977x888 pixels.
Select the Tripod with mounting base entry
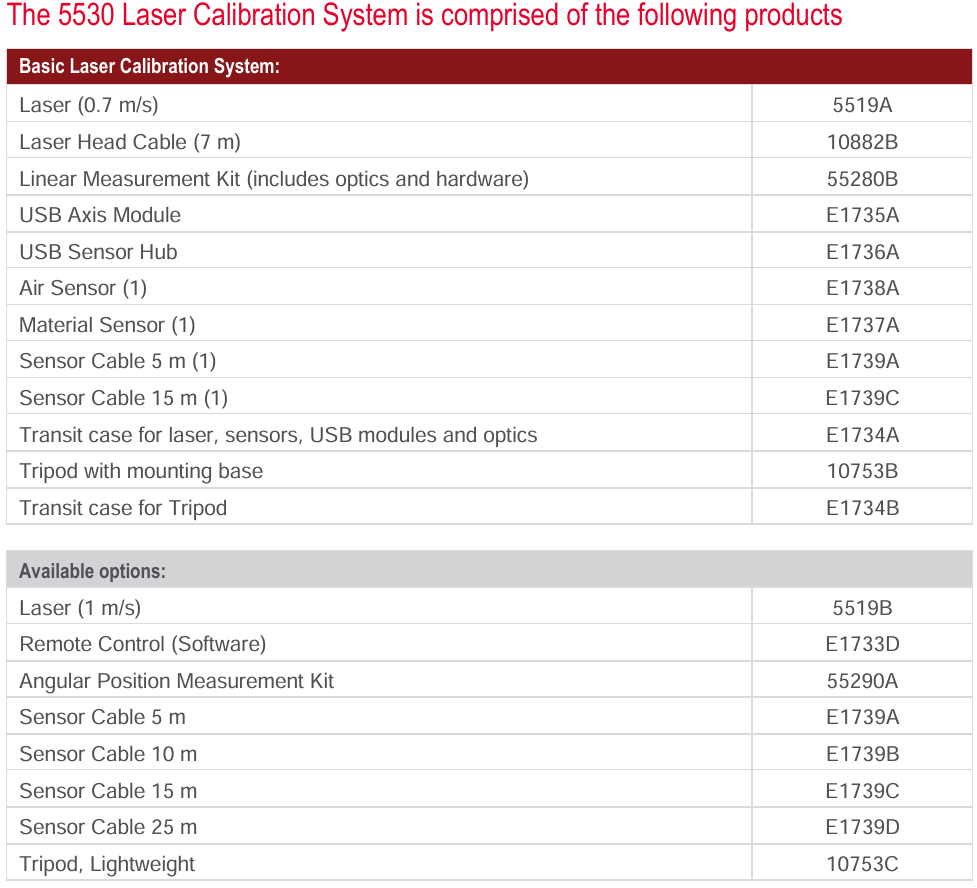[141, 471]
